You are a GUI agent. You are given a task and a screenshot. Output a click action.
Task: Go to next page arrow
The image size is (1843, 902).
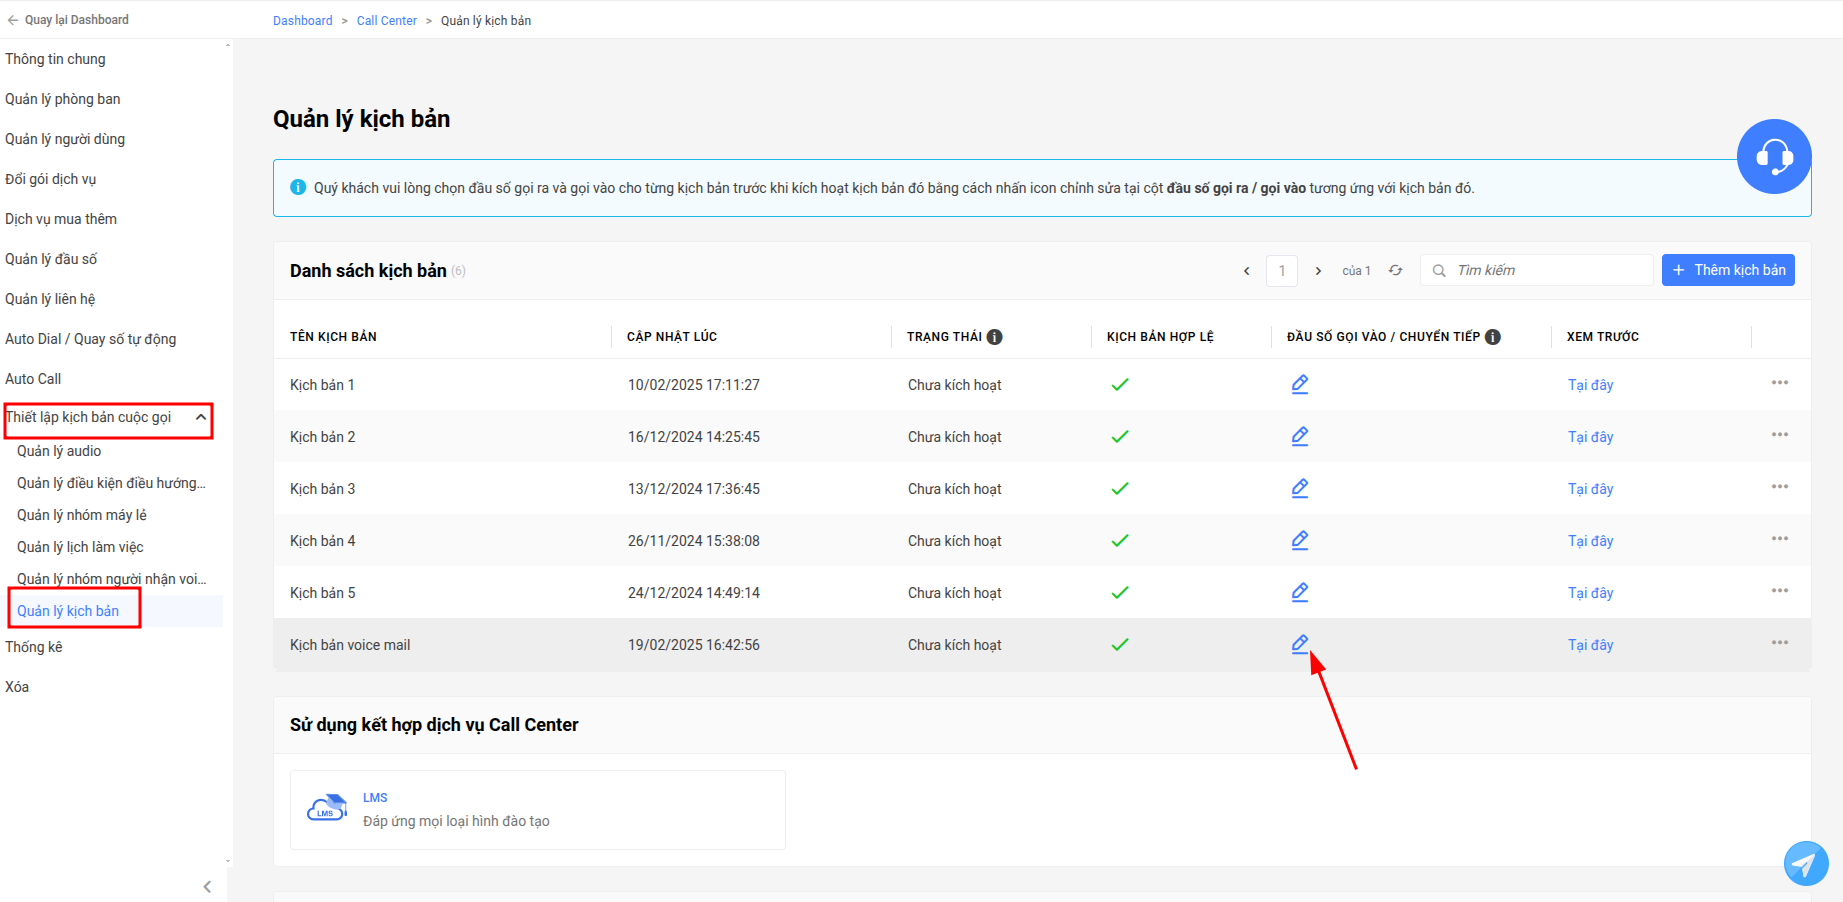point(1318,271)
